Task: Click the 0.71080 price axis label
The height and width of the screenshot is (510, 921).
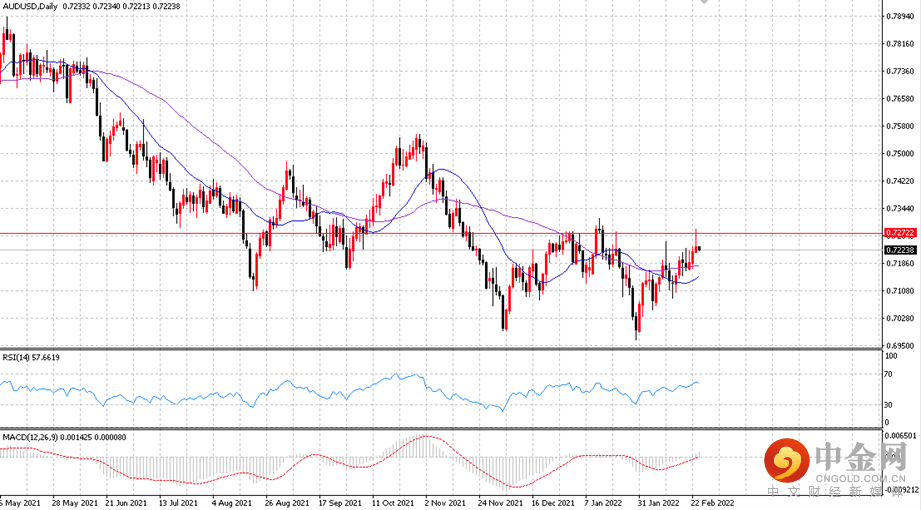Action: pos(900,291)
